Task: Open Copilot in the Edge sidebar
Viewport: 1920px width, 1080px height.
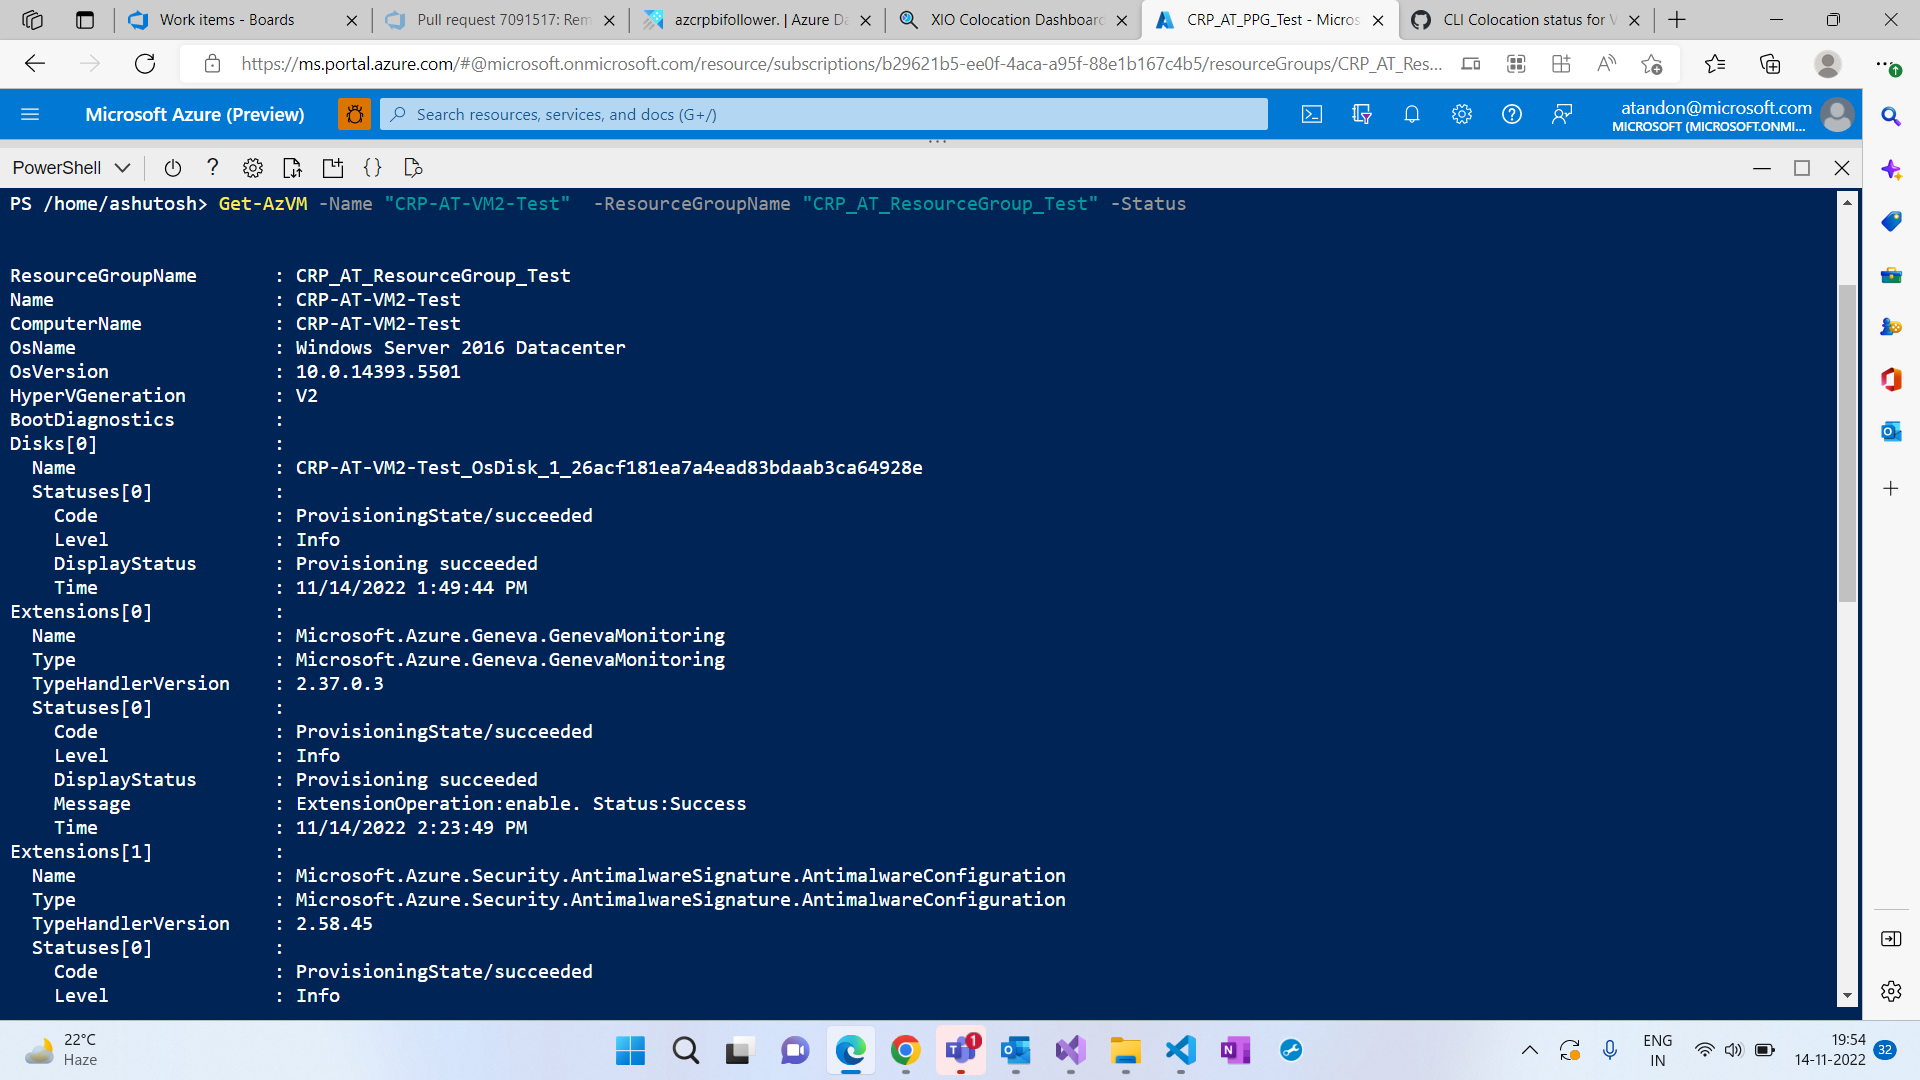Action: point(1891,169)
